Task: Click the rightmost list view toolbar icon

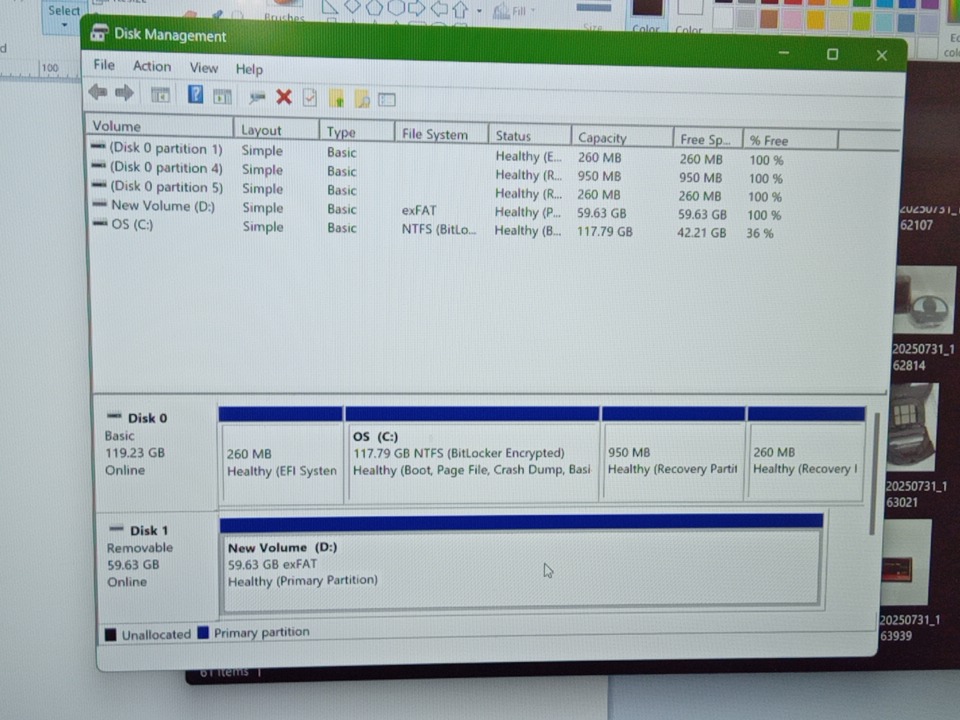Action: tap(387, 99)
